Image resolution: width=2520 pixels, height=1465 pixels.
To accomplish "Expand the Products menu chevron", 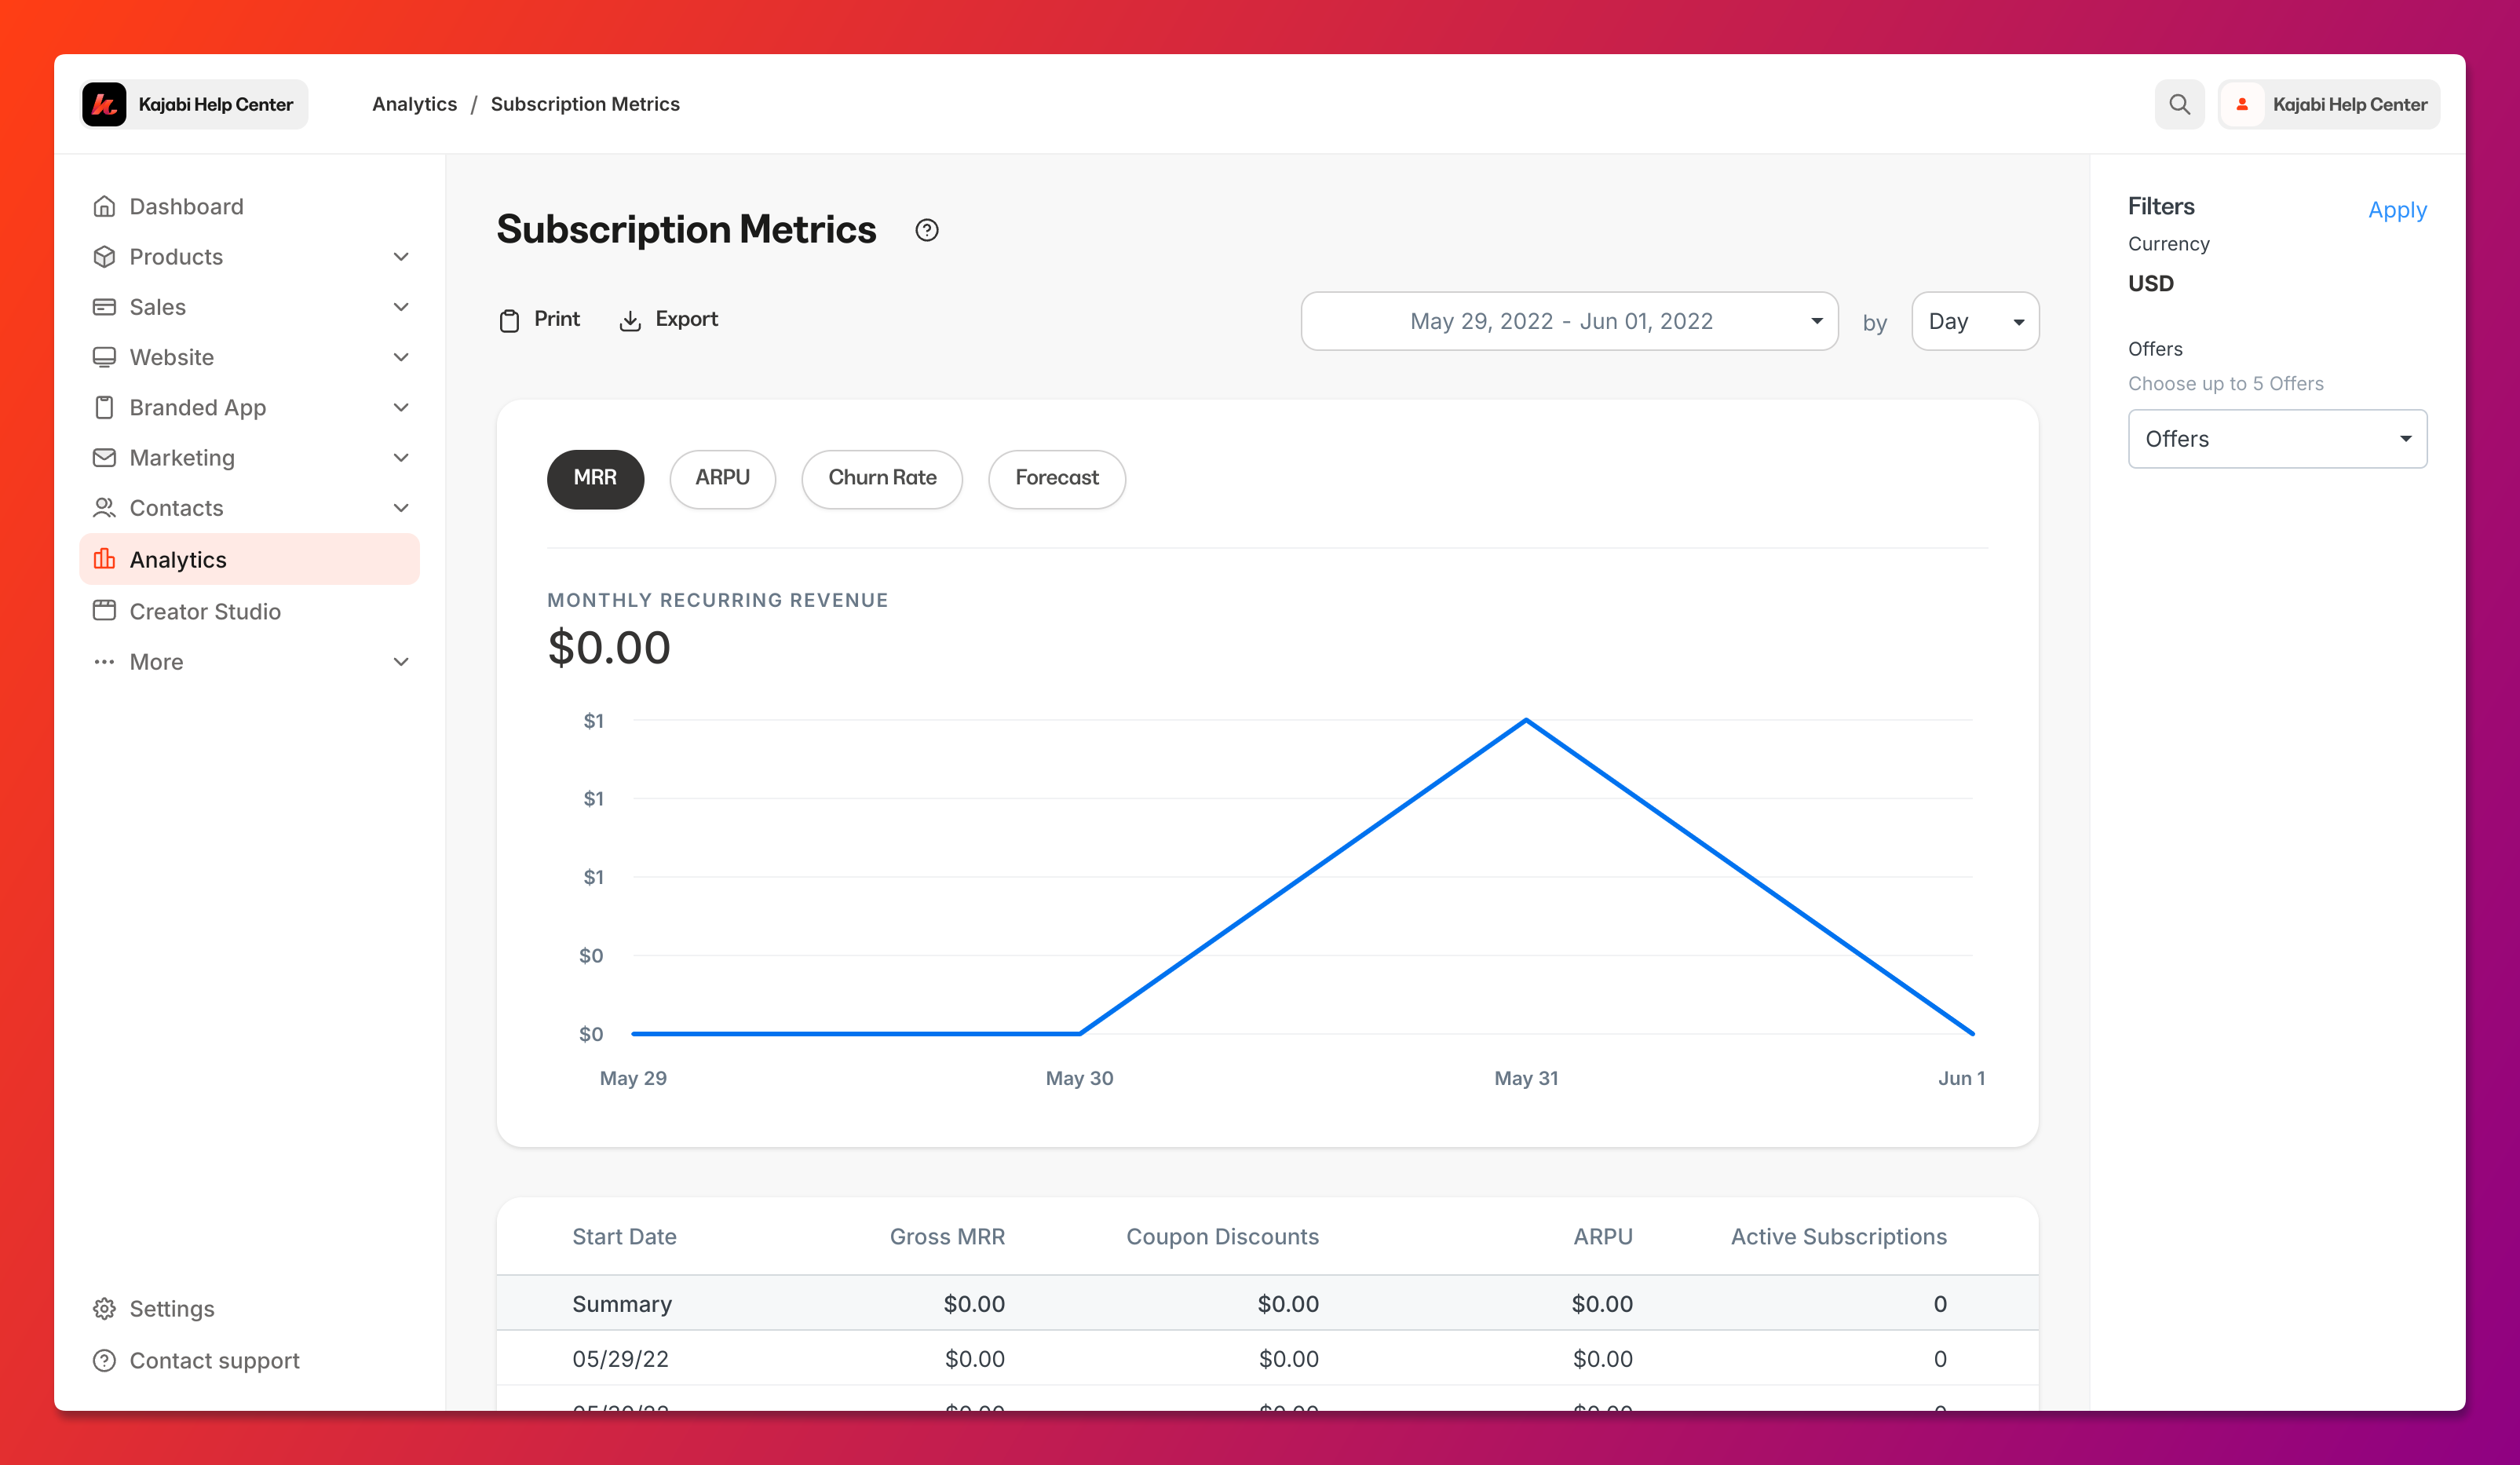I will (401, 257).
